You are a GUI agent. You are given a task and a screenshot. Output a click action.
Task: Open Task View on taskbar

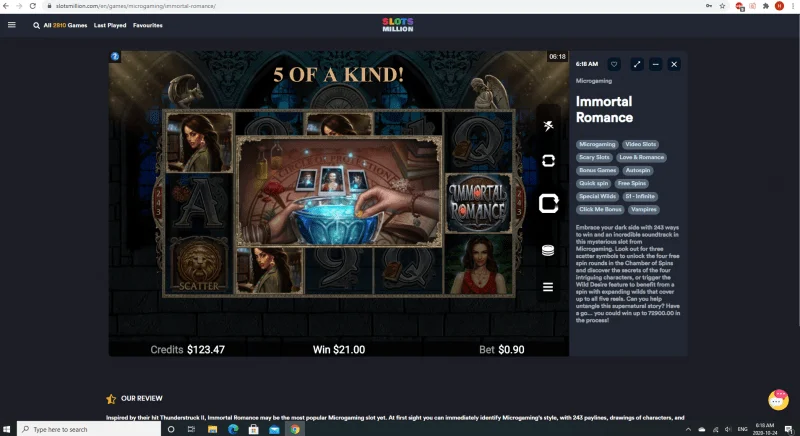tap(191, 429)
